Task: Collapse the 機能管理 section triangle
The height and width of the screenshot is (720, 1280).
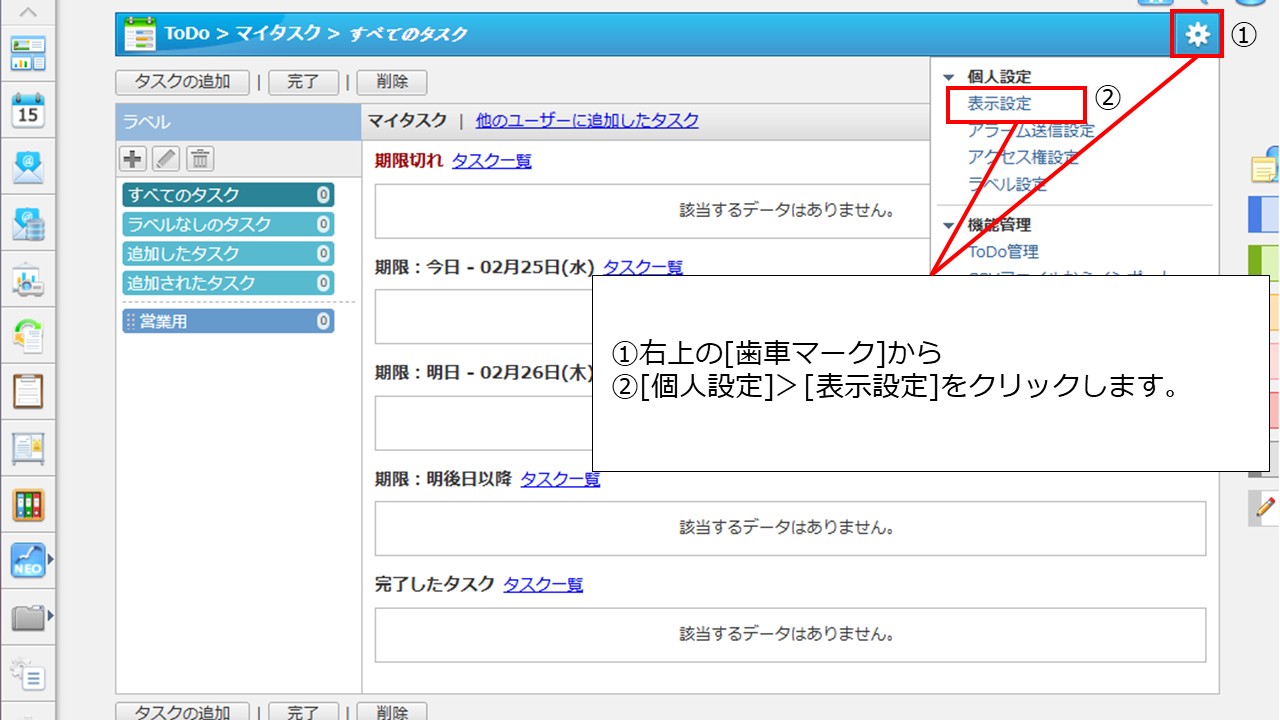Action: tap(949, 225)
